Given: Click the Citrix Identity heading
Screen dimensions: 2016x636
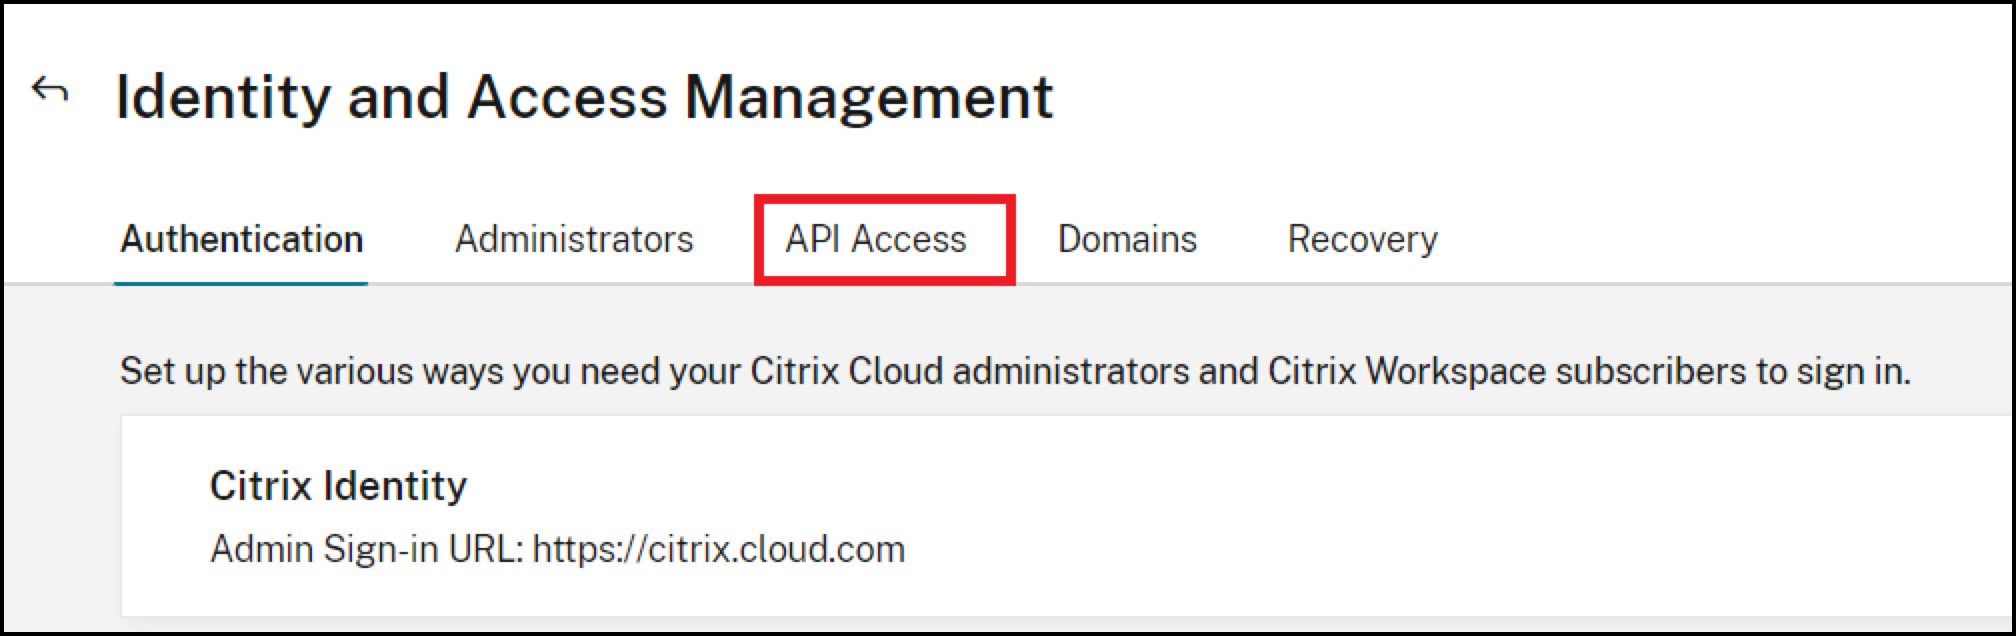Looking at the screenshot, I should pyautogui.click(x=338, y=487).
